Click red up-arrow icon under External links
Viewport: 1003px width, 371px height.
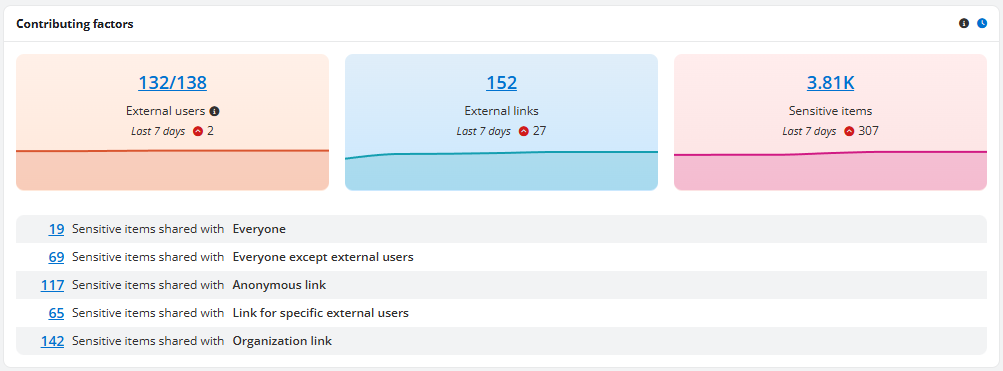coord(524,131)
